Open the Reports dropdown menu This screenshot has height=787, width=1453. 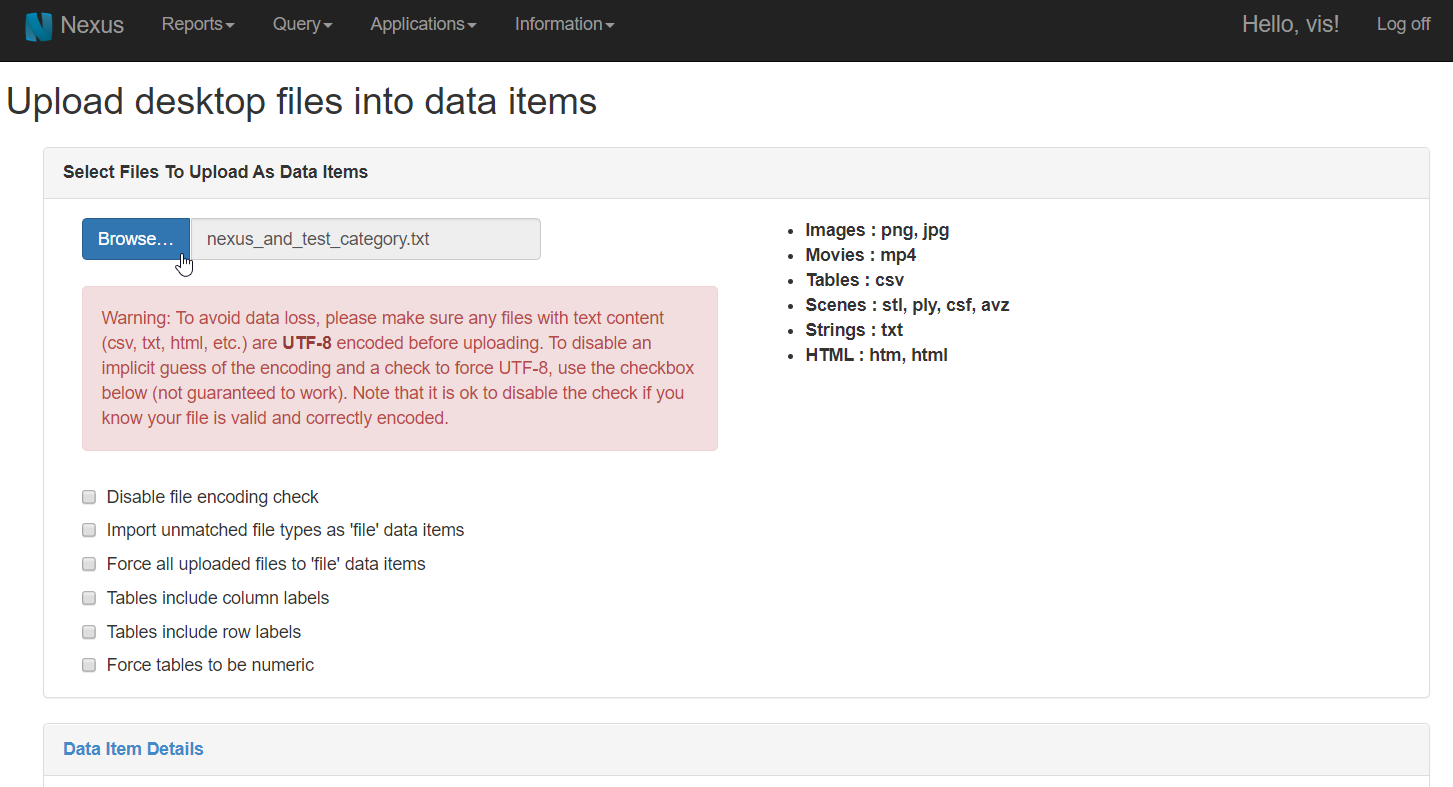tap(198, 24)
